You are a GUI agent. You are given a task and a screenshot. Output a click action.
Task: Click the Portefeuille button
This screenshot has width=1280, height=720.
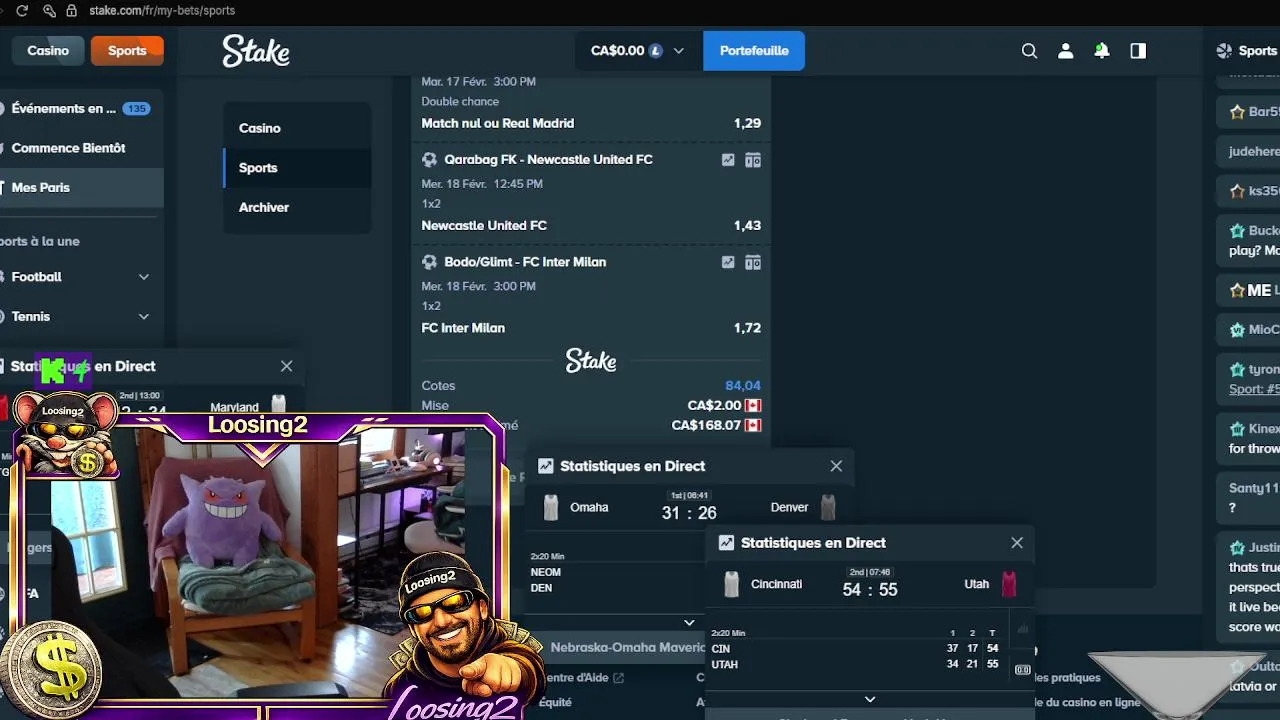point(754,51)
